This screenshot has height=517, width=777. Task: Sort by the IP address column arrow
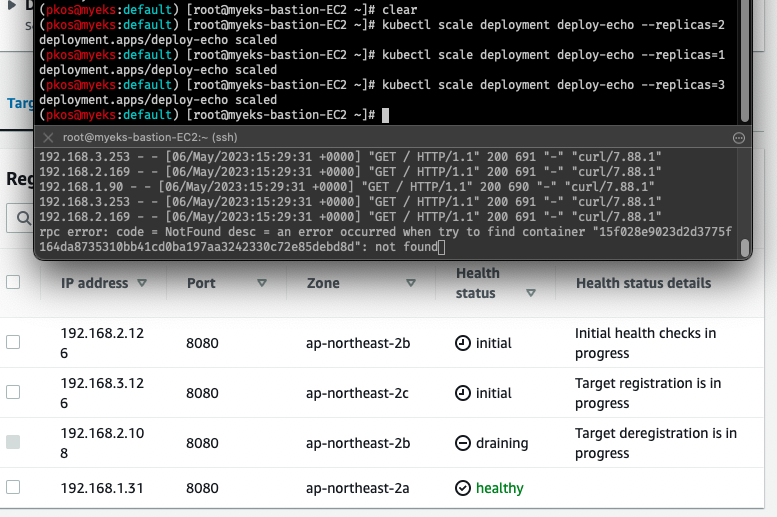(x=142, y=283)
